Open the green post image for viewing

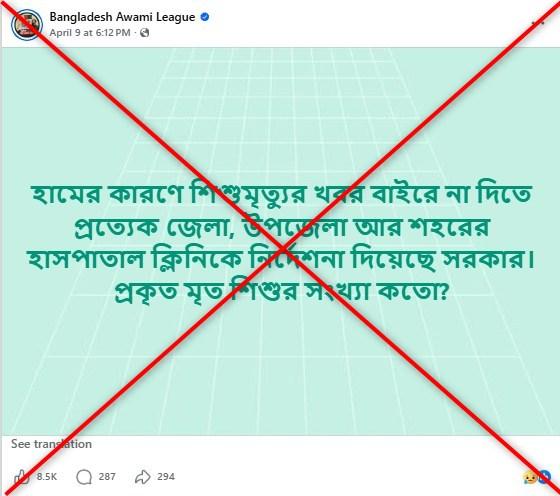pos(281,241)
